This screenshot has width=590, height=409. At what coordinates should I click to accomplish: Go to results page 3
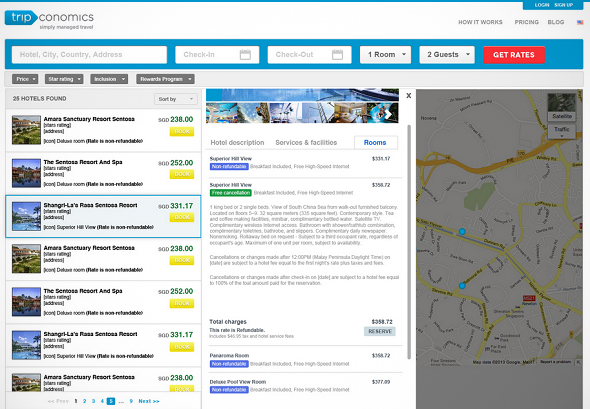[93, 401]
